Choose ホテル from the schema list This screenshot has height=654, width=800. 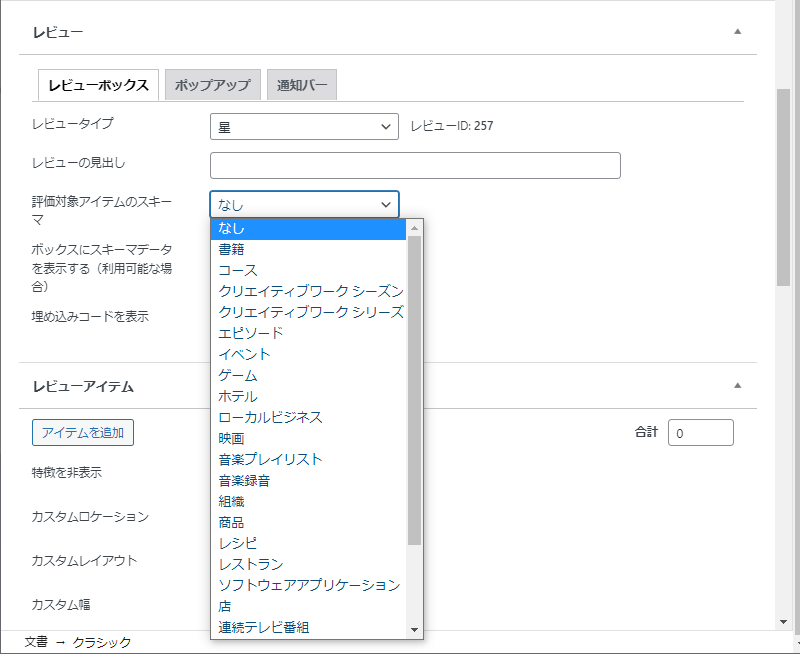tap(308, 396)
